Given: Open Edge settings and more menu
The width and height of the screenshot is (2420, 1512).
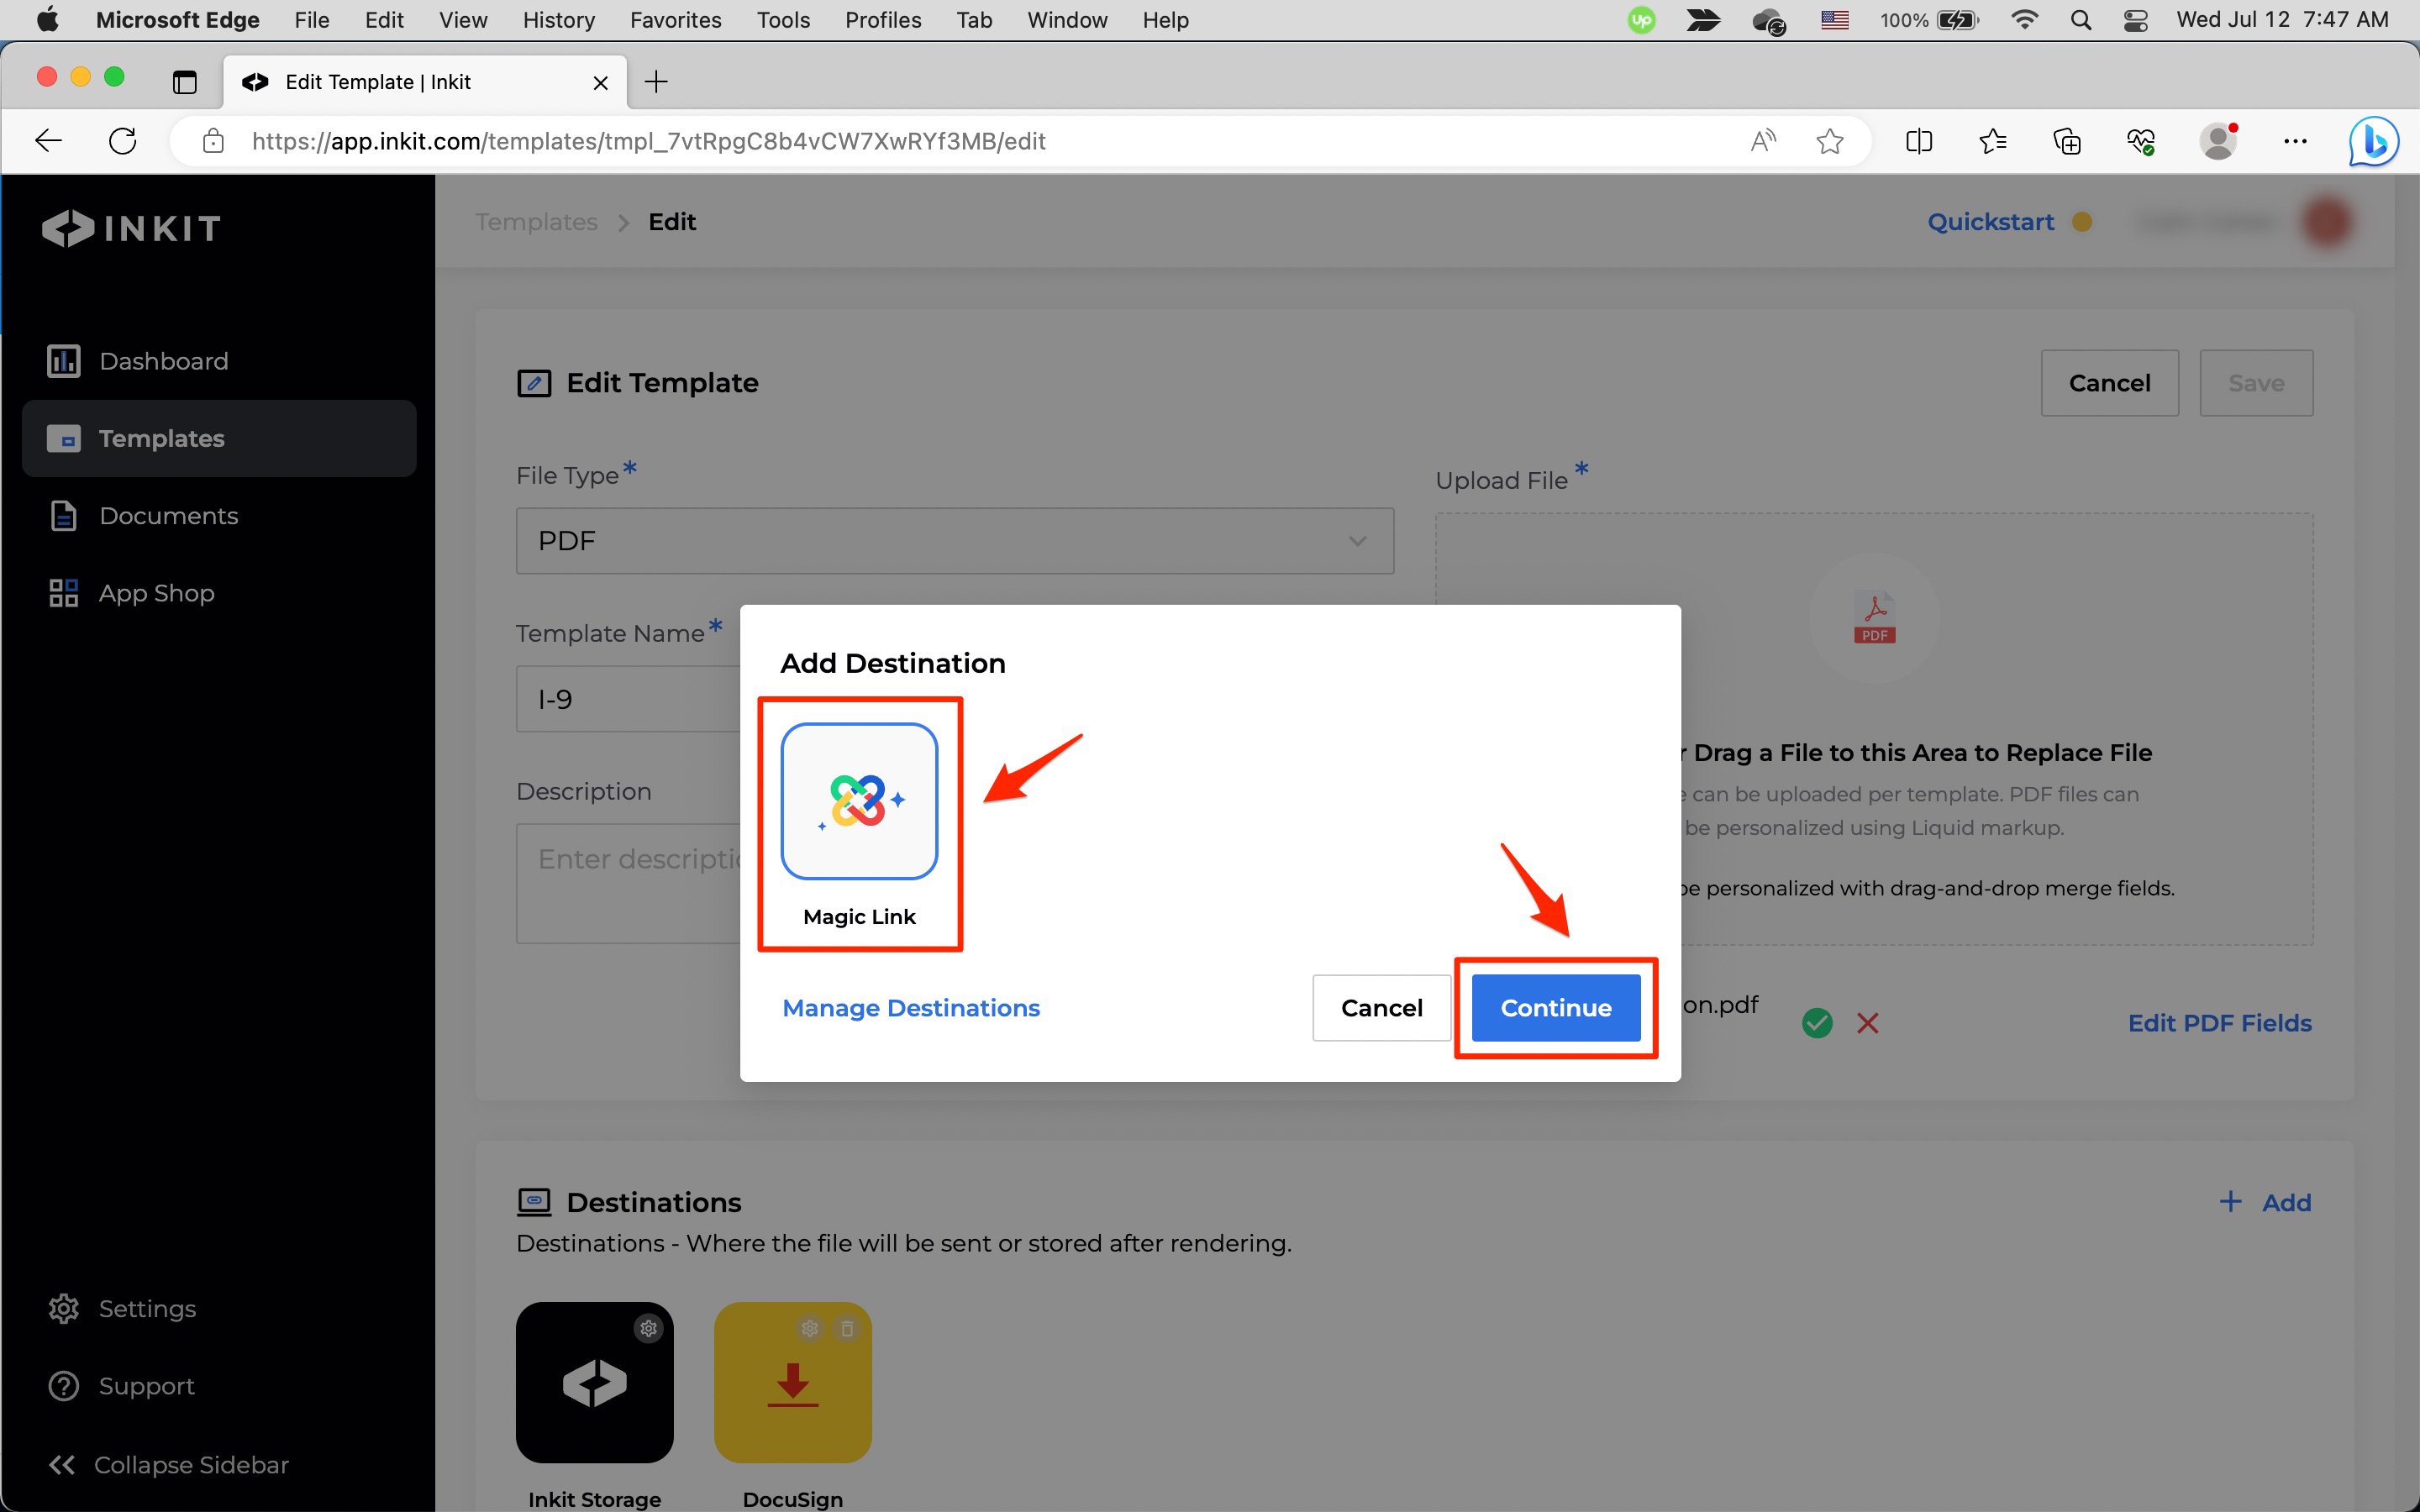Looking at the screenshot, I should tap(2295, 141).
